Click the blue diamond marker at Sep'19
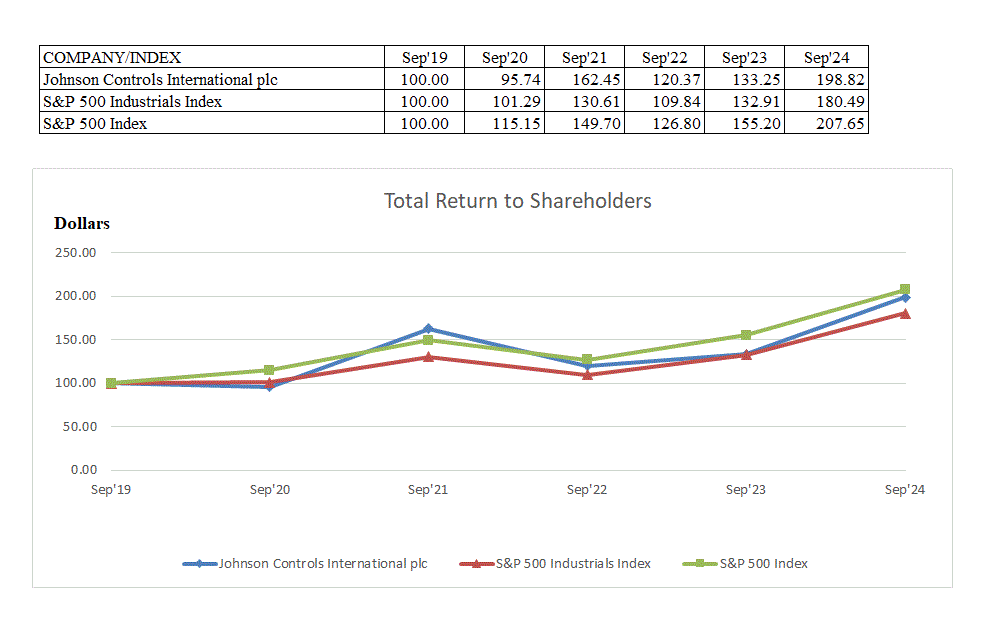985x632 pixels. [x=110, y=383]
